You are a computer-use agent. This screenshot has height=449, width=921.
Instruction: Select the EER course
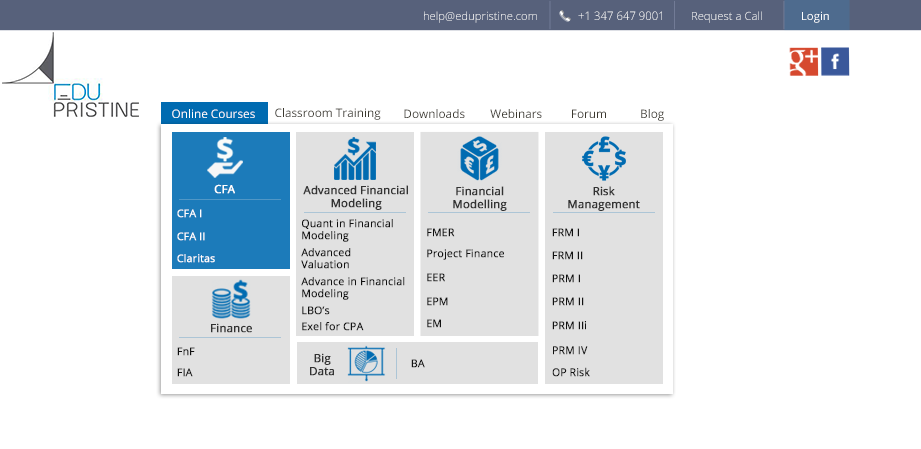[x=436, y=278]
